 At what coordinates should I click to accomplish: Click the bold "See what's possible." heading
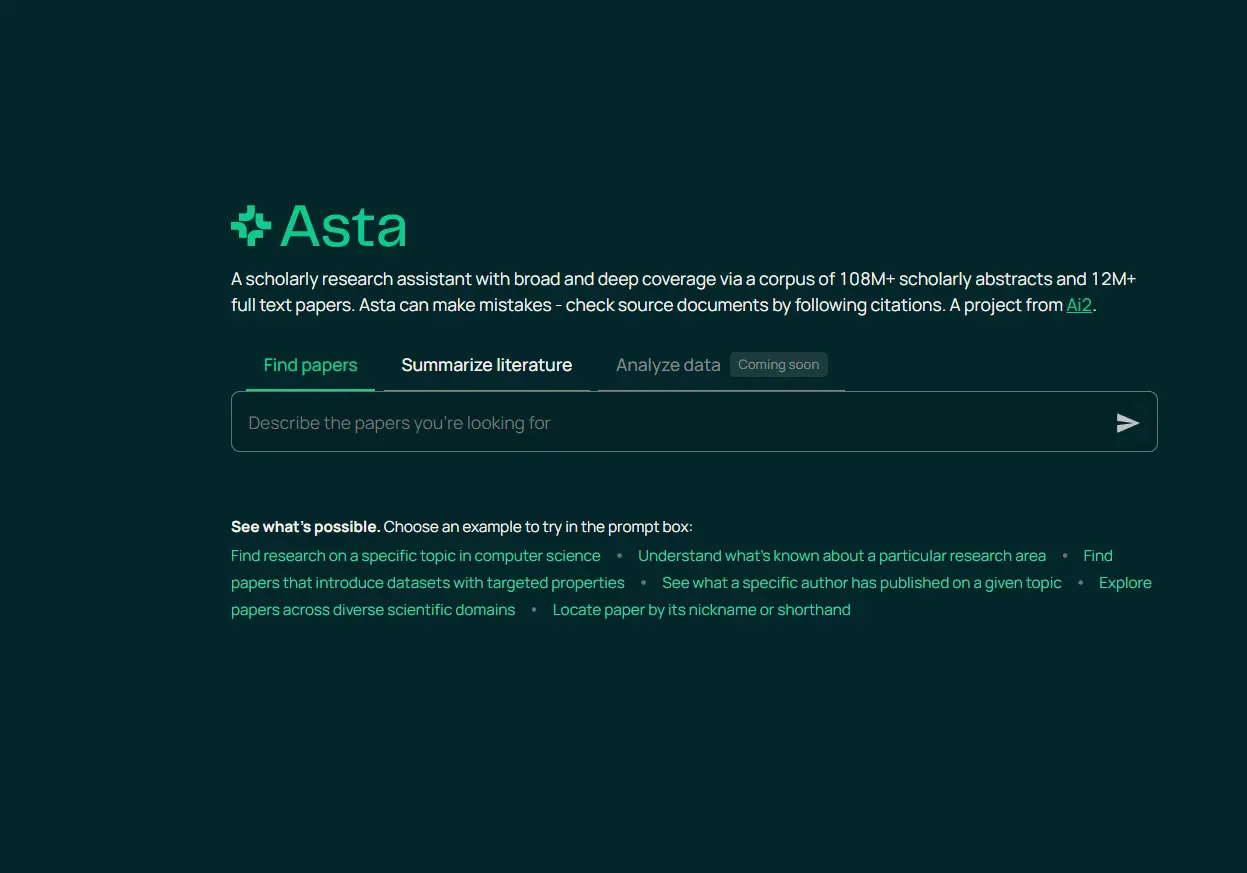pos(305,527)
